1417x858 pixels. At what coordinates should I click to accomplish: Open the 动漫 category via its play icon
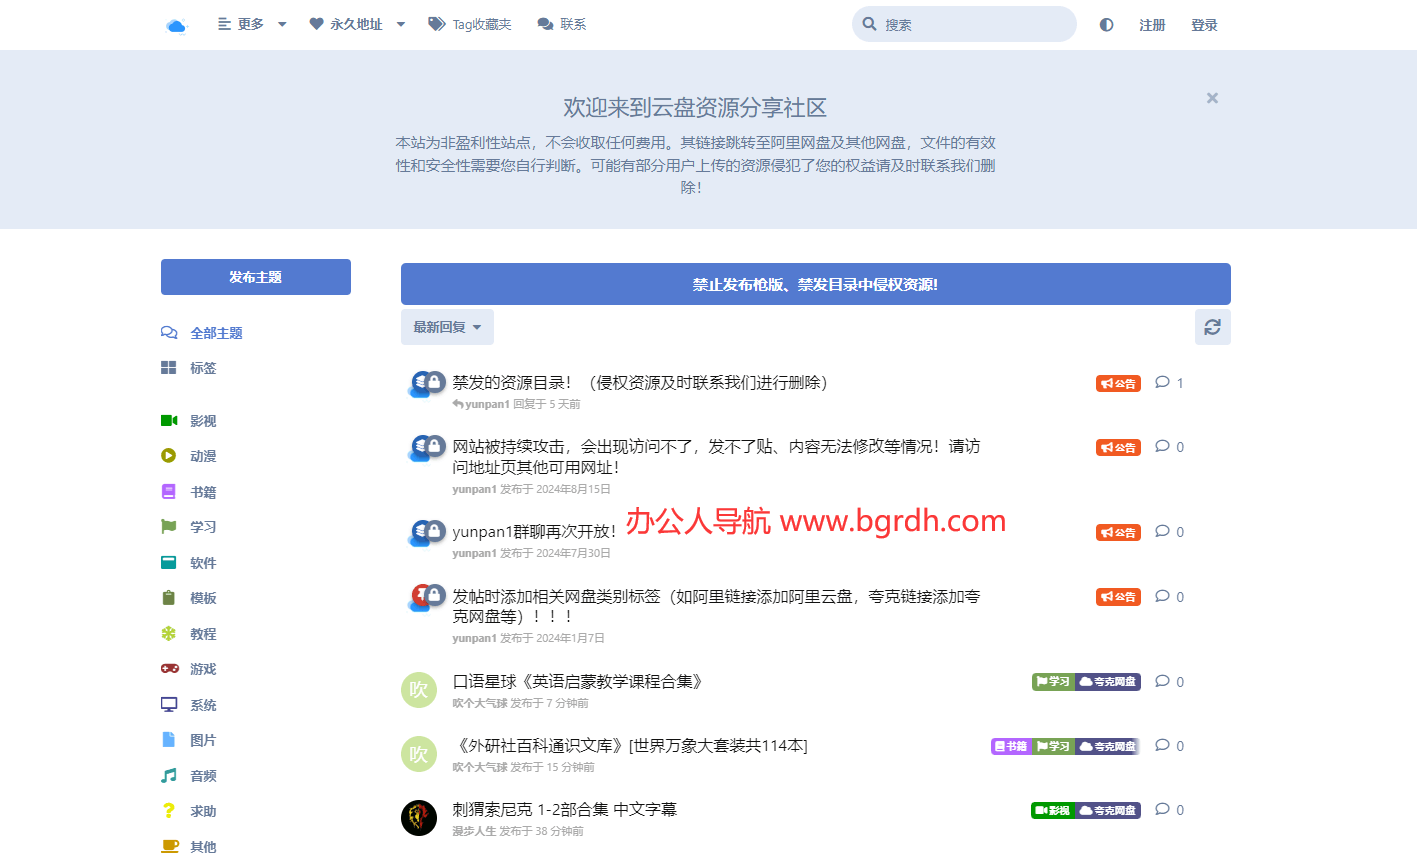169,456
